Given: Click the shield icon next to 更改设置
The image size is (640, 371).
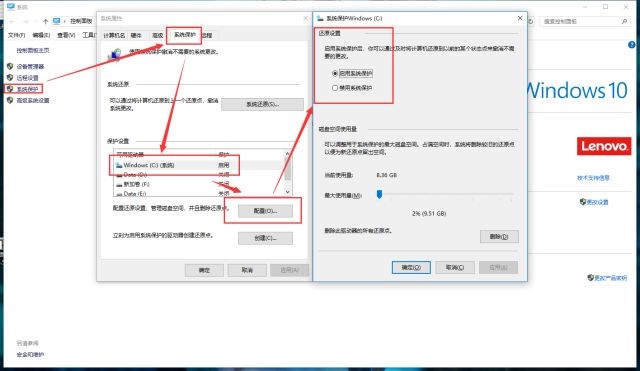Looking at the screenshot, I should [x=583, y=202].
